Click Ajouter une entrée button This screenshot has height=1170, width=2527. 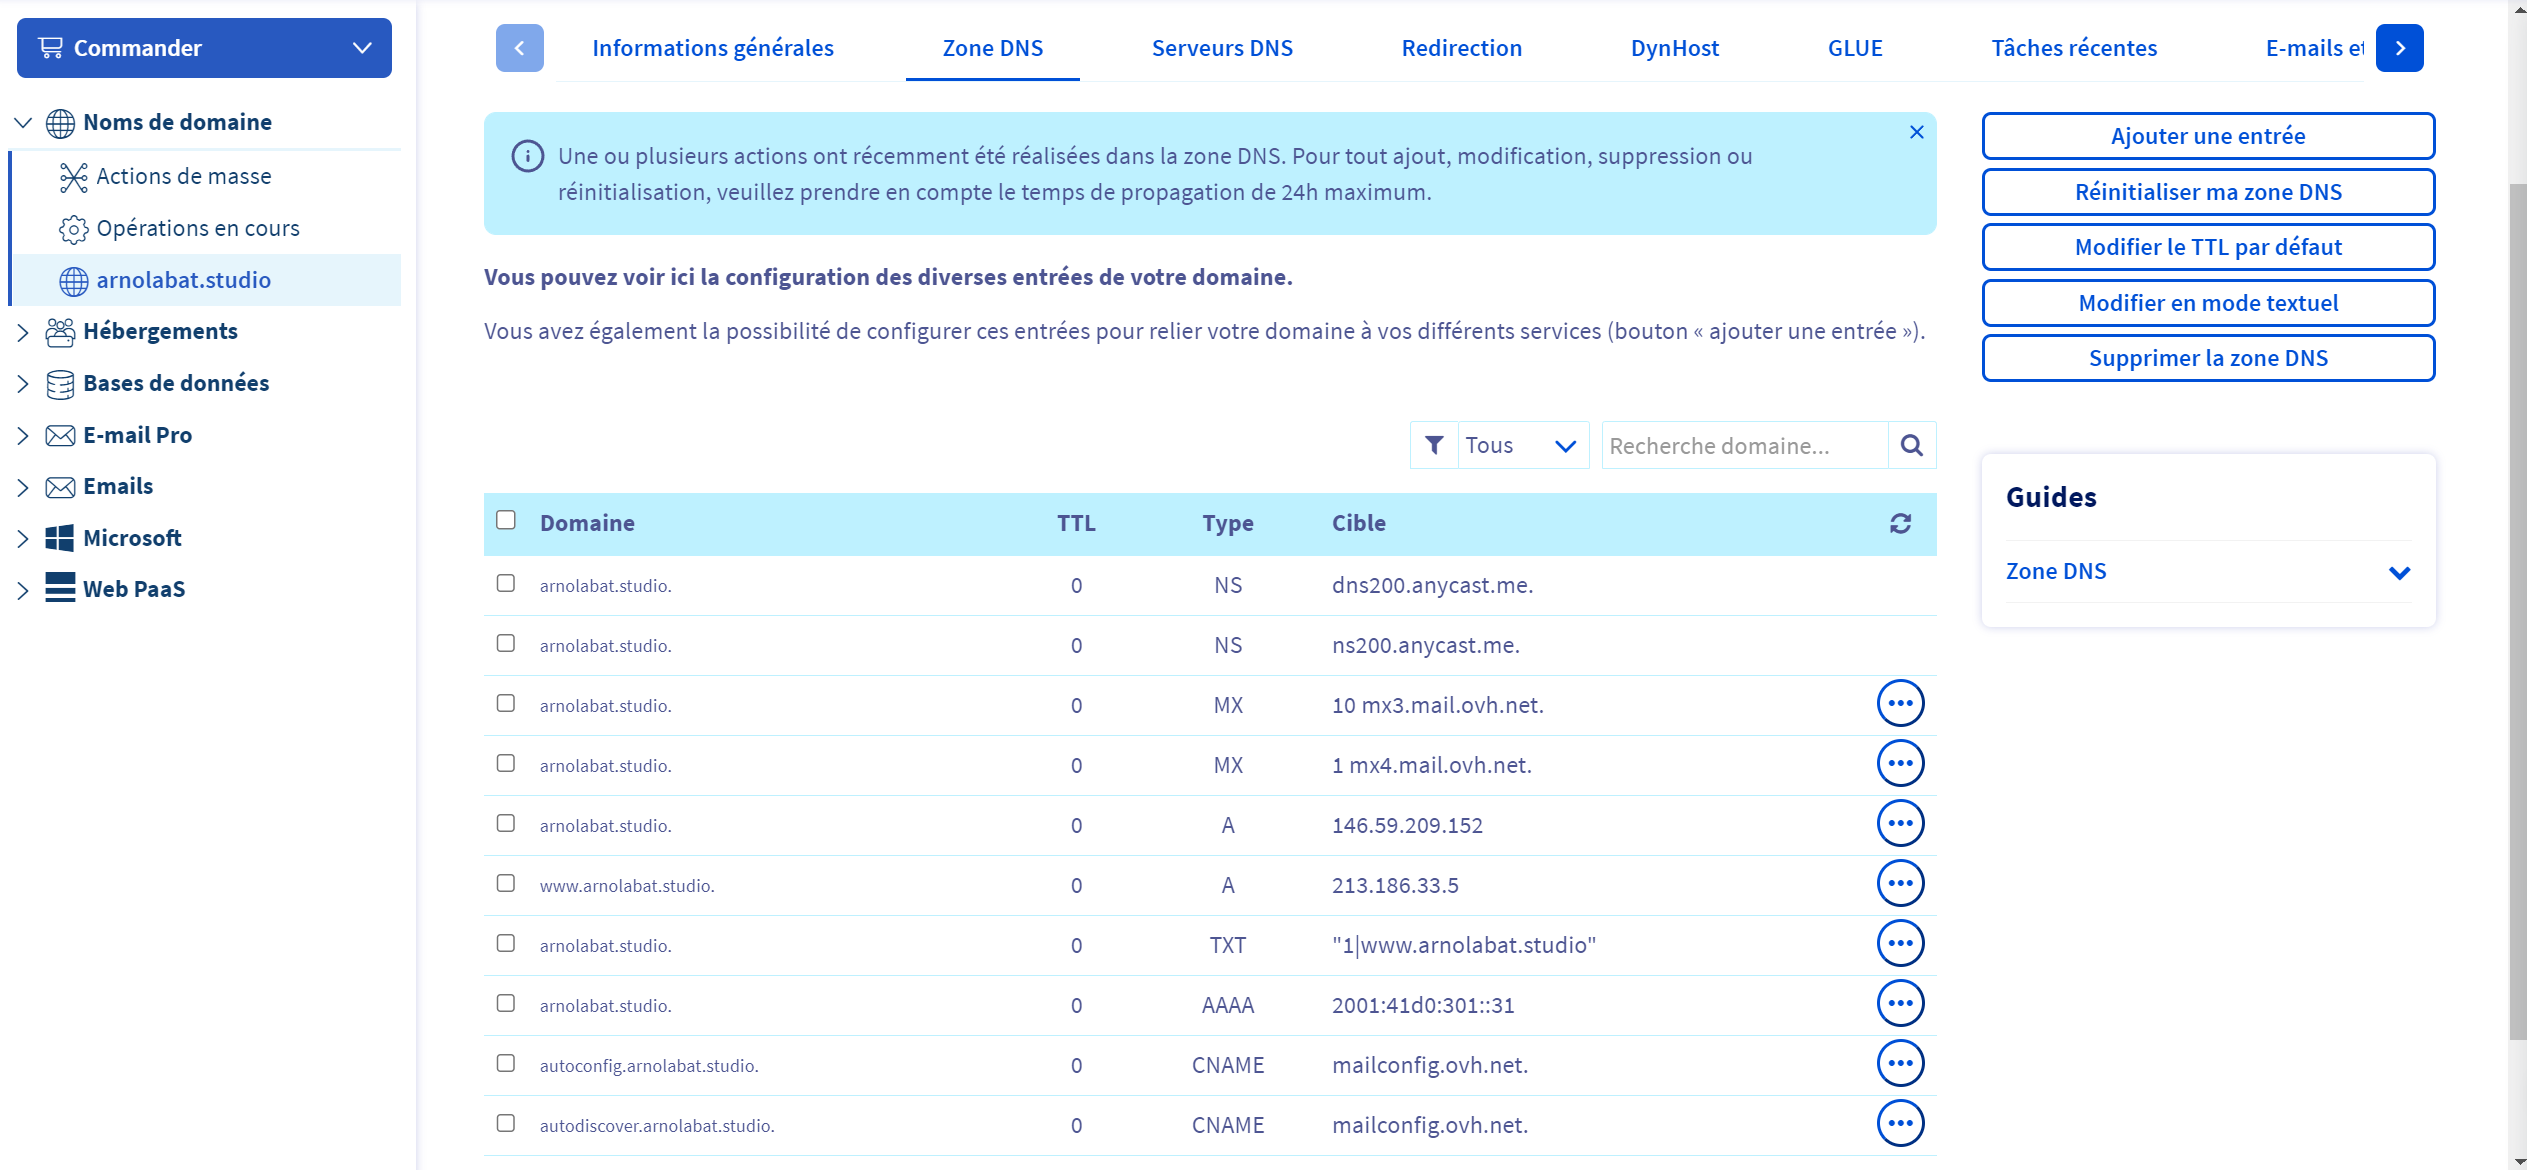2207,136
